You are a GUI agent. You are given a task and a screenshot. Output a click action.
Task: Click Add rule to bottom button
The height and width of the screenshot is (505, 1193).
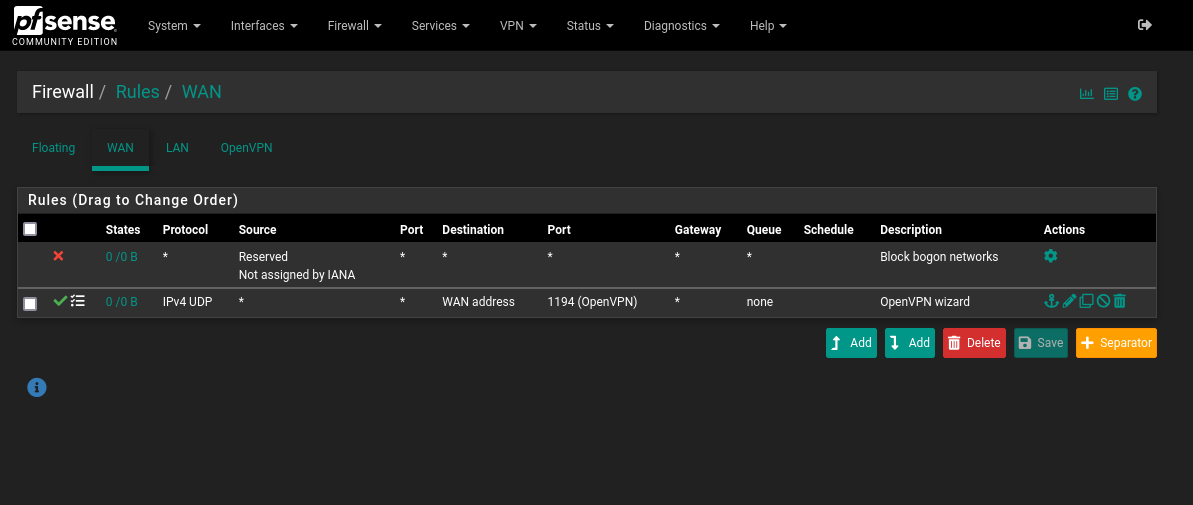point(910,343)
